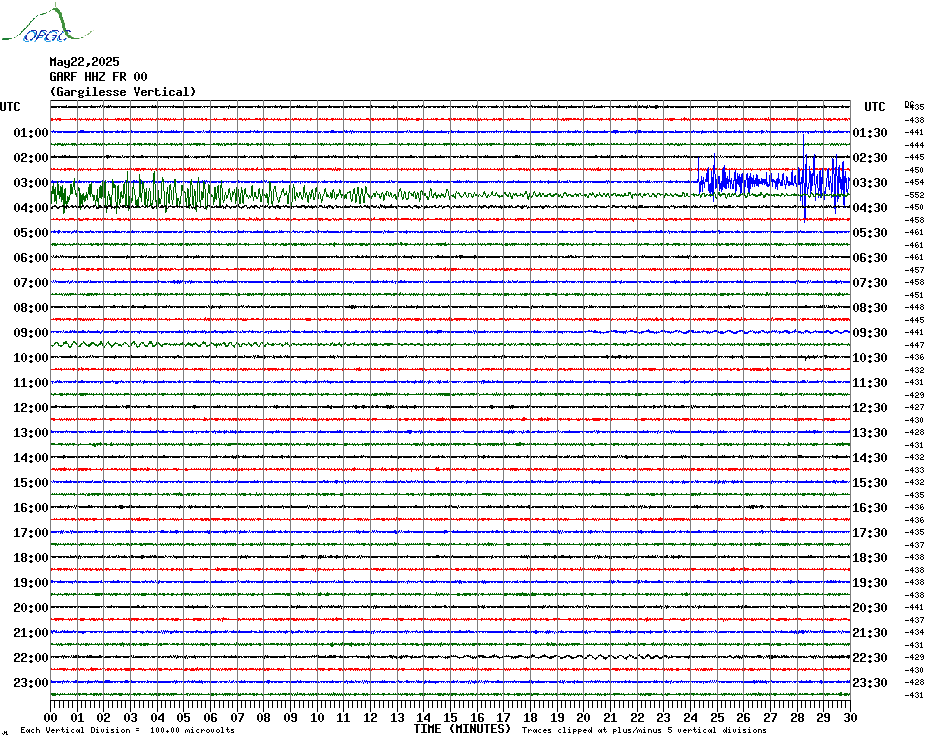This screenshot has height=744, width=930.
Task: Click minute label 05 on the time axis
Action: (184, 717)
